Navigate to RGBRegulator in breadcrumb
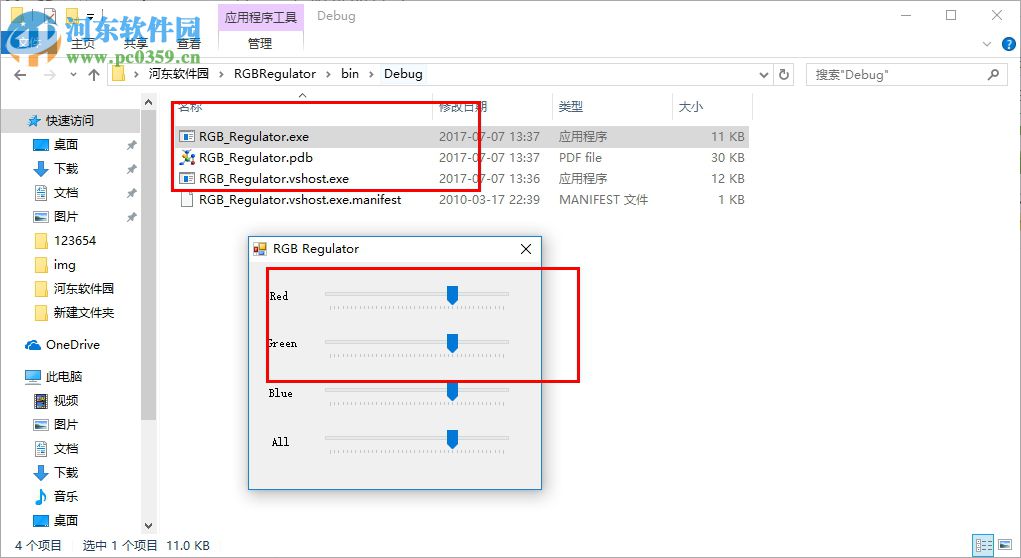 (275, 74)
